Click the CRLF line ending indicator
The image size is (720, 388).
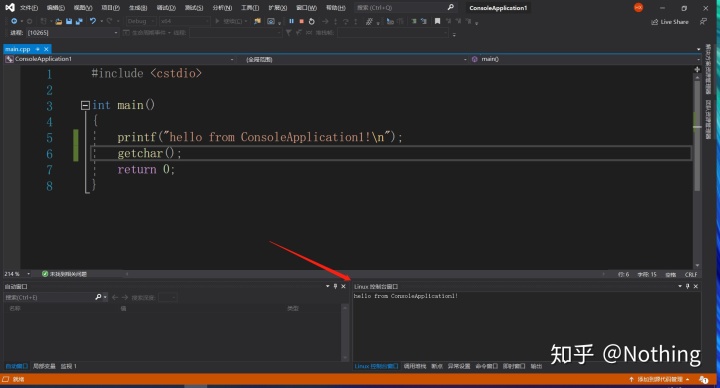click(691, 274)
